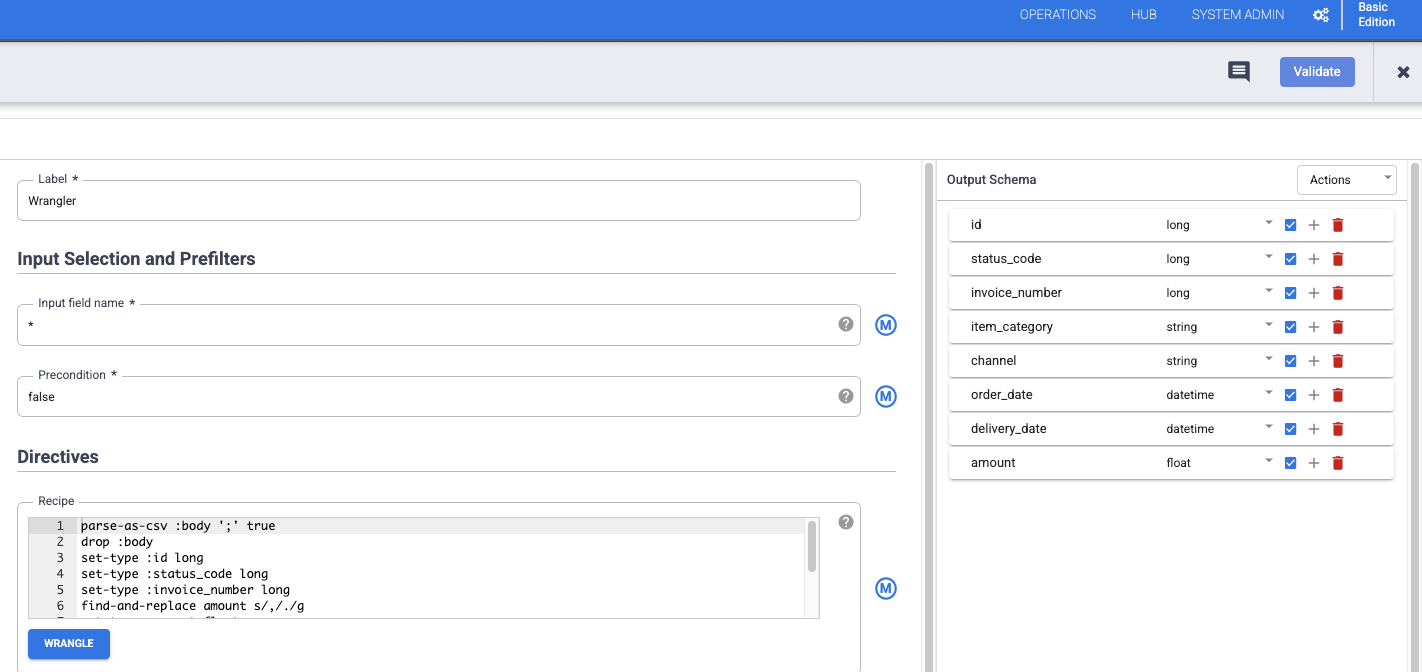Image resolution: width=1422 pixels, height=672 pixels.
Task: Click macro M icon beside Recipe
Action: point(886,589)
